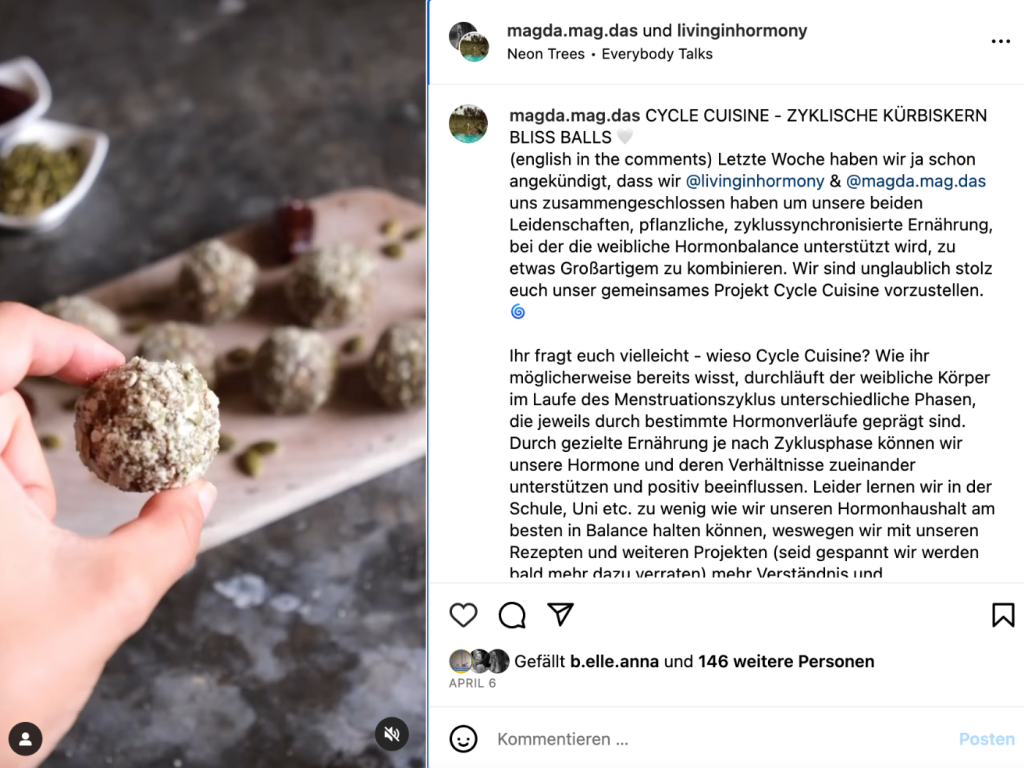Unmute the video sound

[x=392, y=734]
